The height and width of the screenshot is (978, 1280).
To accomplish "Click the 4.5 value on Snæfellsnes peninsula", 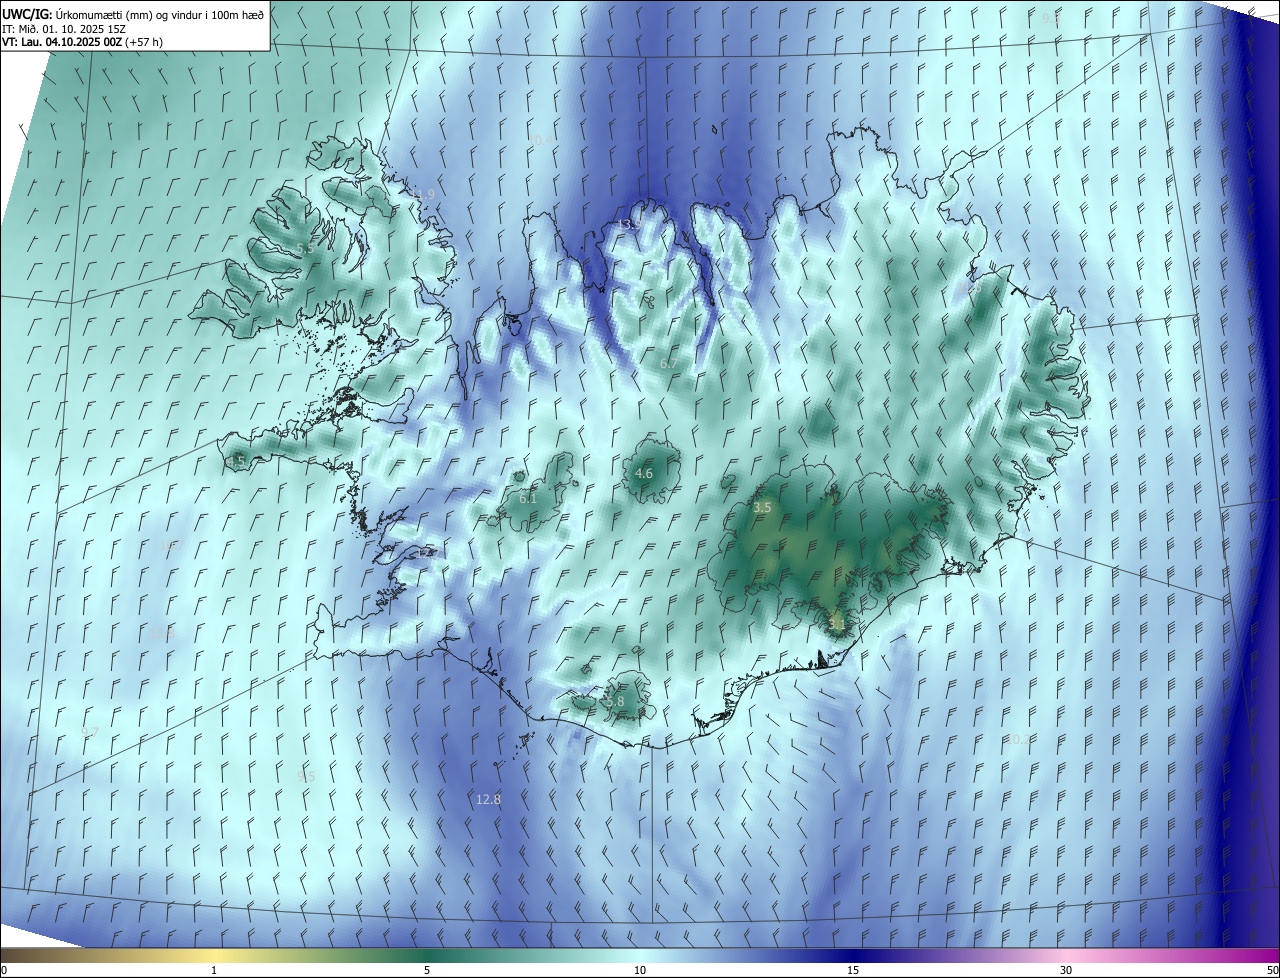I will [x=237, y=461].
